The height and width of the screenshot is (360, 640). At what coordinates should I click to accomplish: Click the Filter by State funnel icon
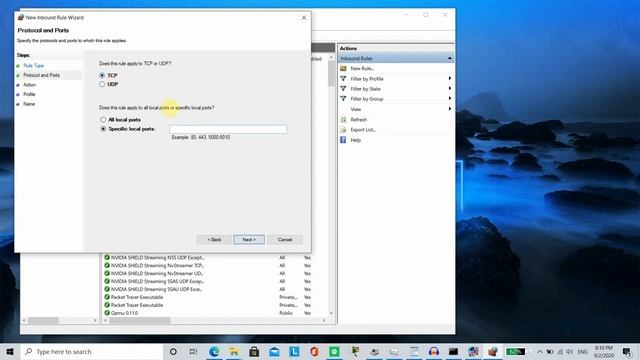coord(343,89)
